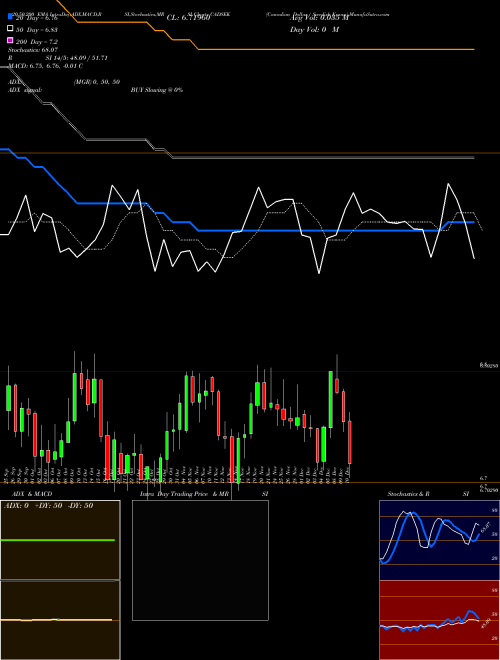Open the empty intraday price panel
The height and width of the screenshot is (660, 500).
200,560
